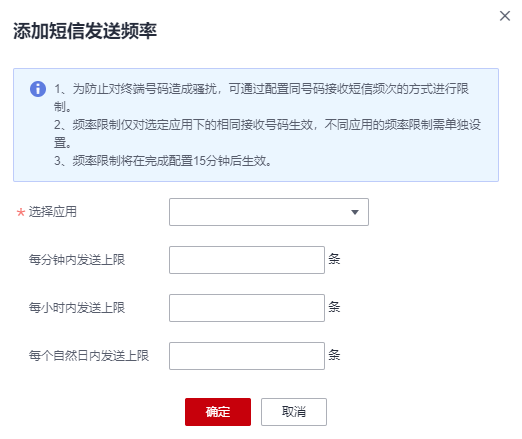Confirm with the red 确定 button

[218, 412]
